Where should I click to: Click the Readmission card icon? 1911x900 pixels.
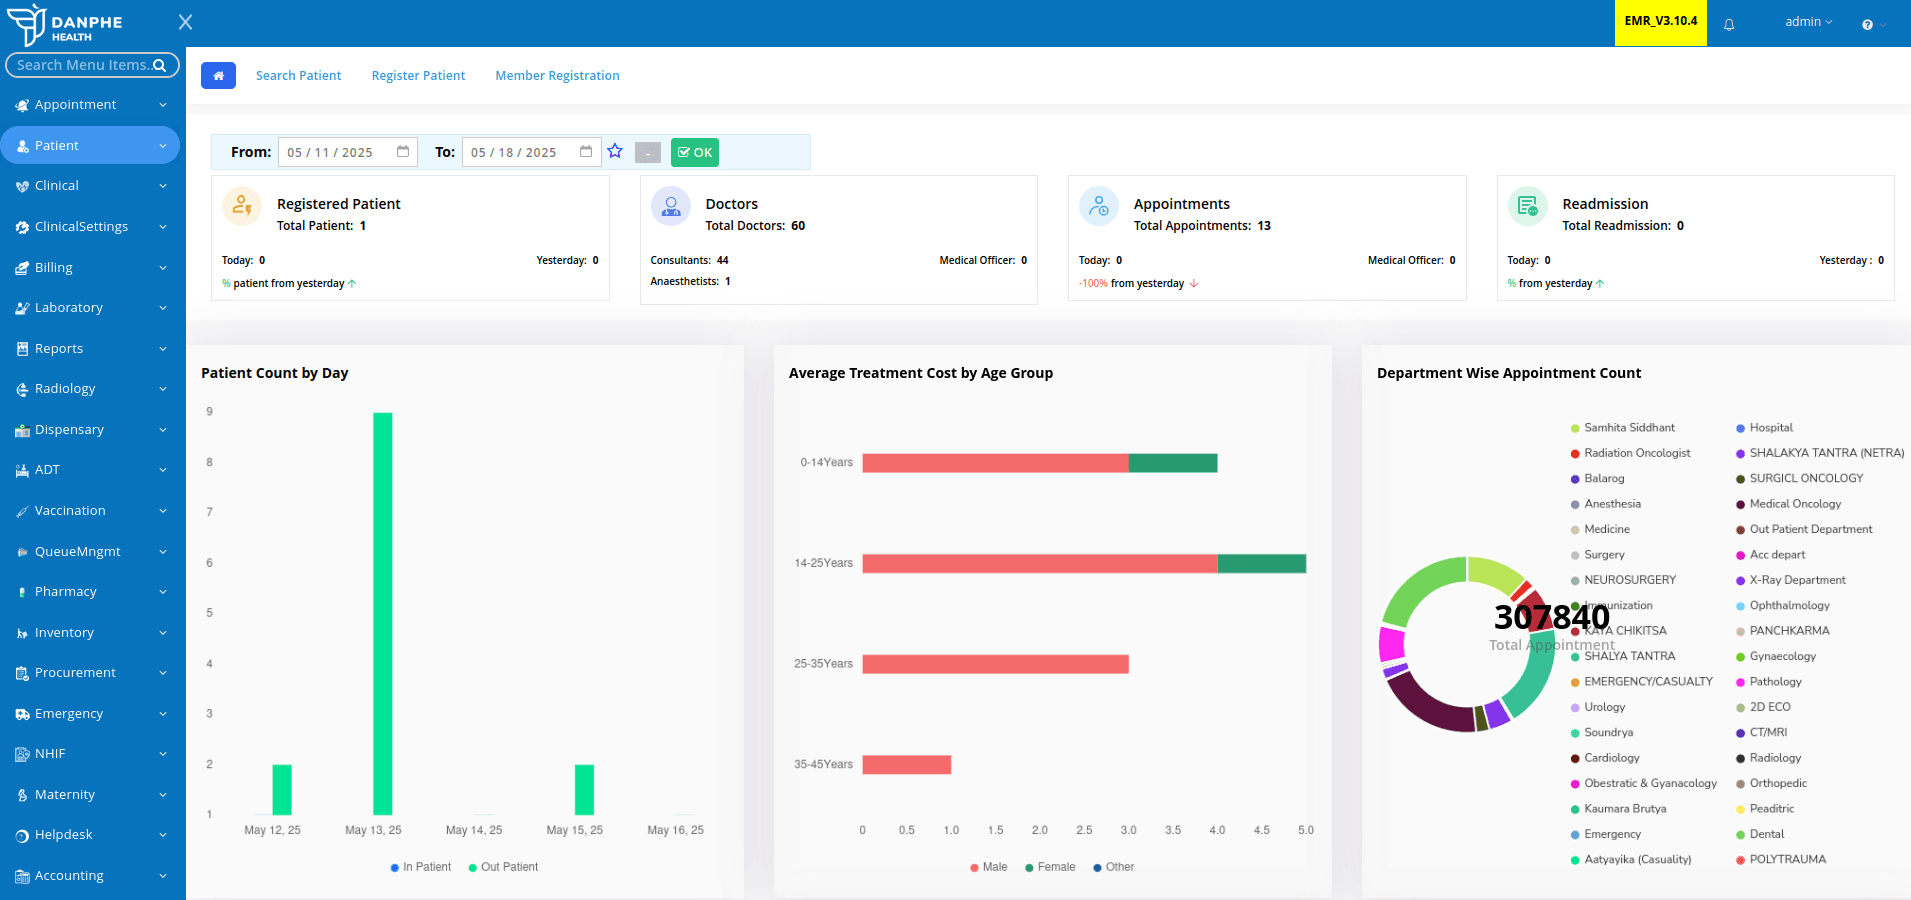click(x=1528, y=206)
